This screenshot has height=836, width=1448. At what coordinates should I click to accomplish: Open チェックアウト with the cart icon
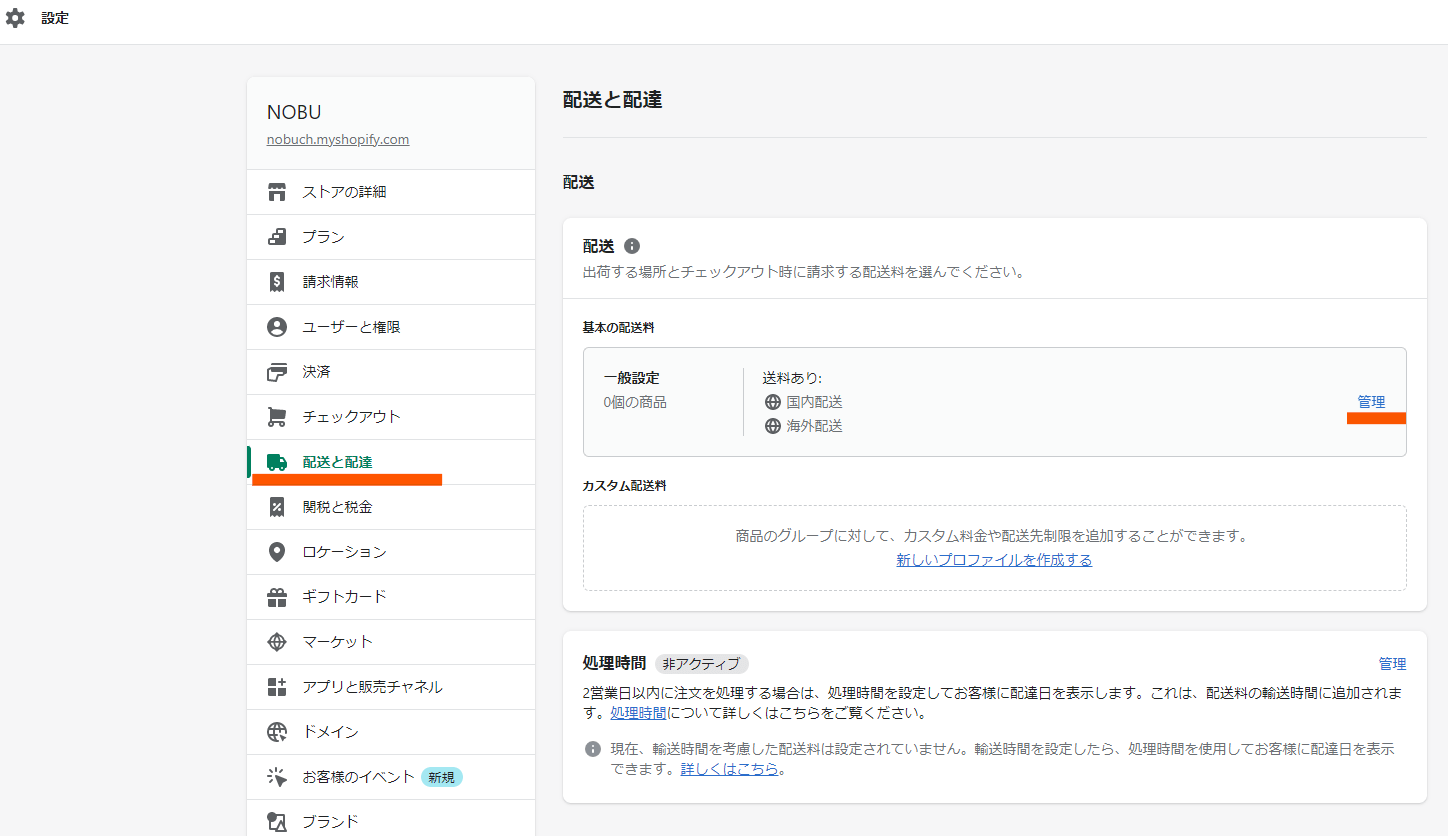pos(277,416)
